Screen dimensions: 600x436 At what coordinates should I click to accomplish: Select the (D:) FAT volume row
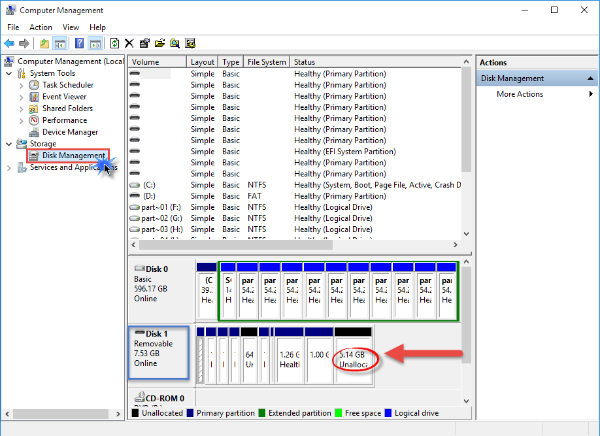295,196
